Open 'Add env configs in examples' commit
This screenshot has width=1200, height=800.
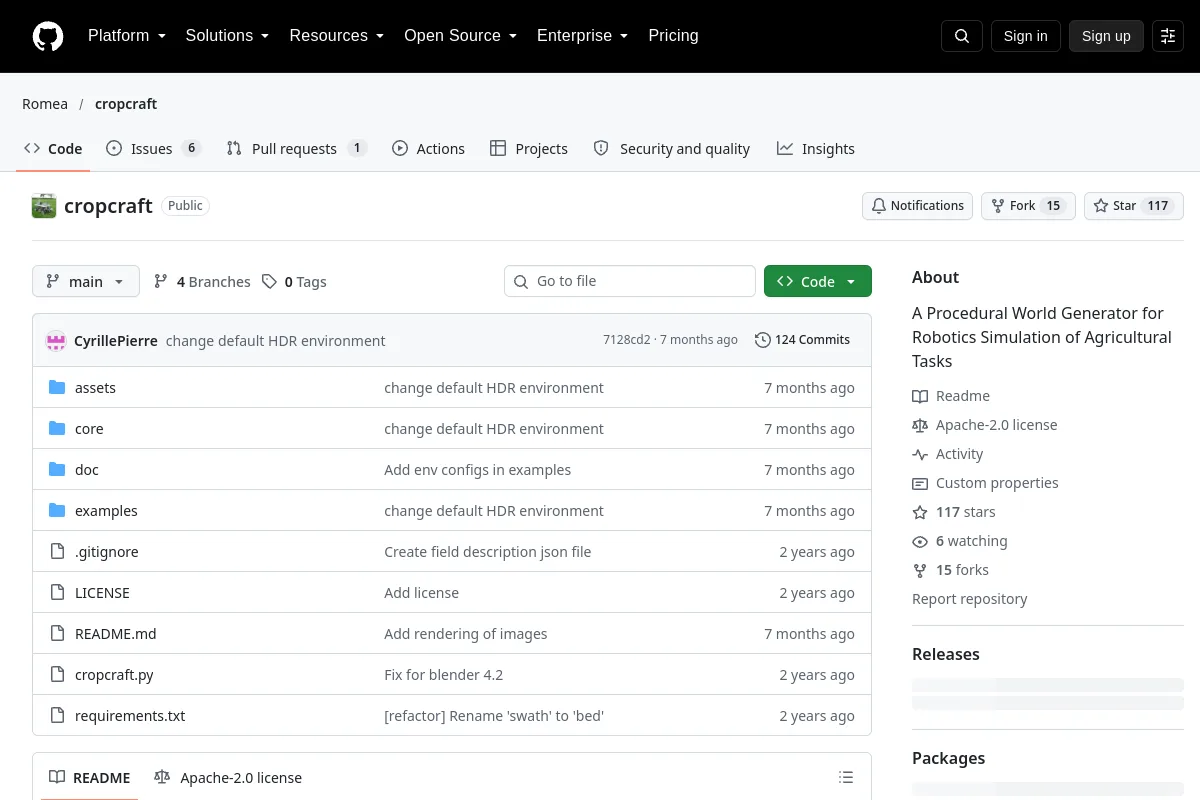pyautogui.click(x=478, y=470)
